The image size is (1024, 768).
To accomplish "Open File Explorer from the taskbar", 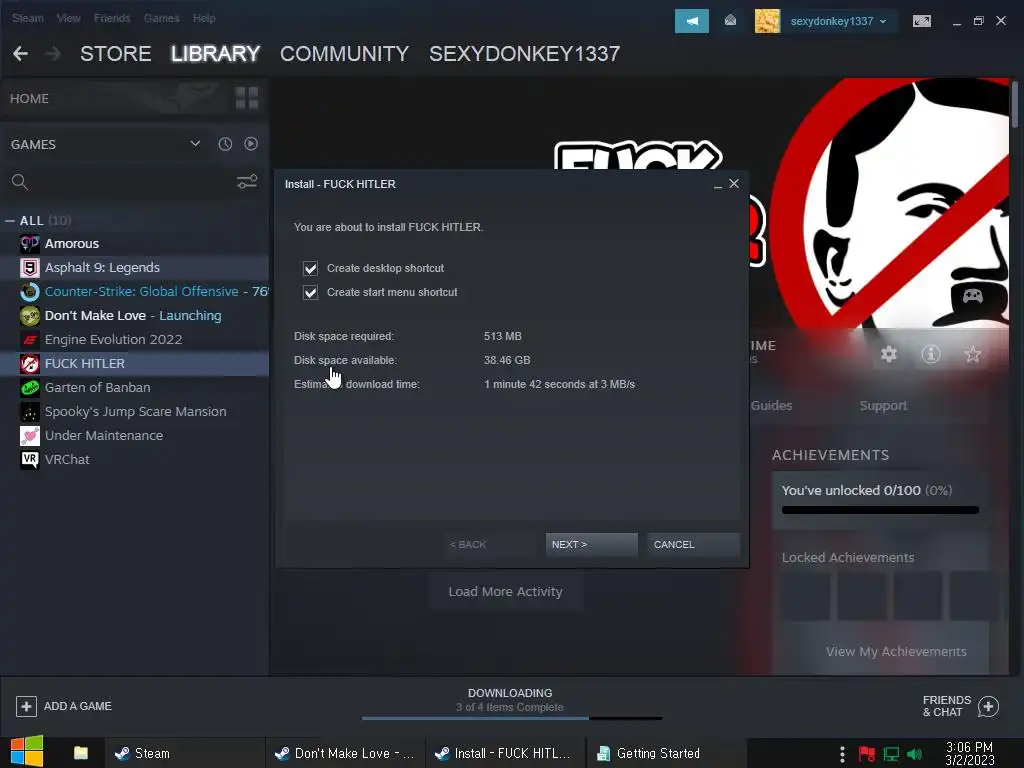I will (81, 753).
